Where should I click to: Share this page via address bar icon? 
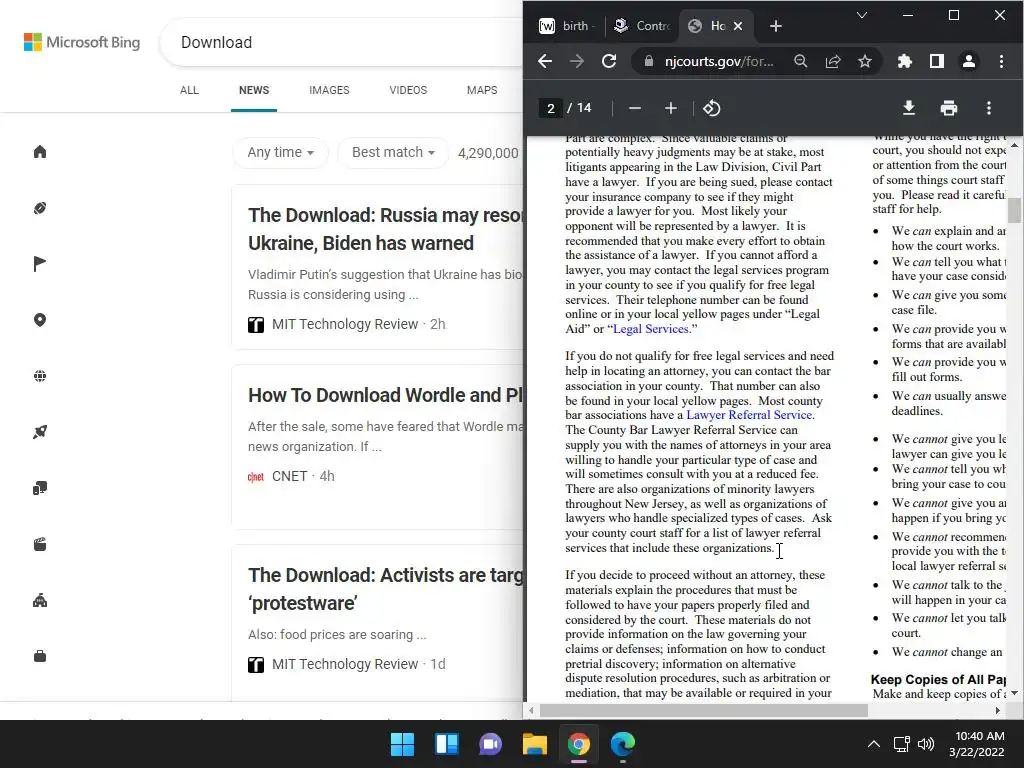[x=833, y=61]
